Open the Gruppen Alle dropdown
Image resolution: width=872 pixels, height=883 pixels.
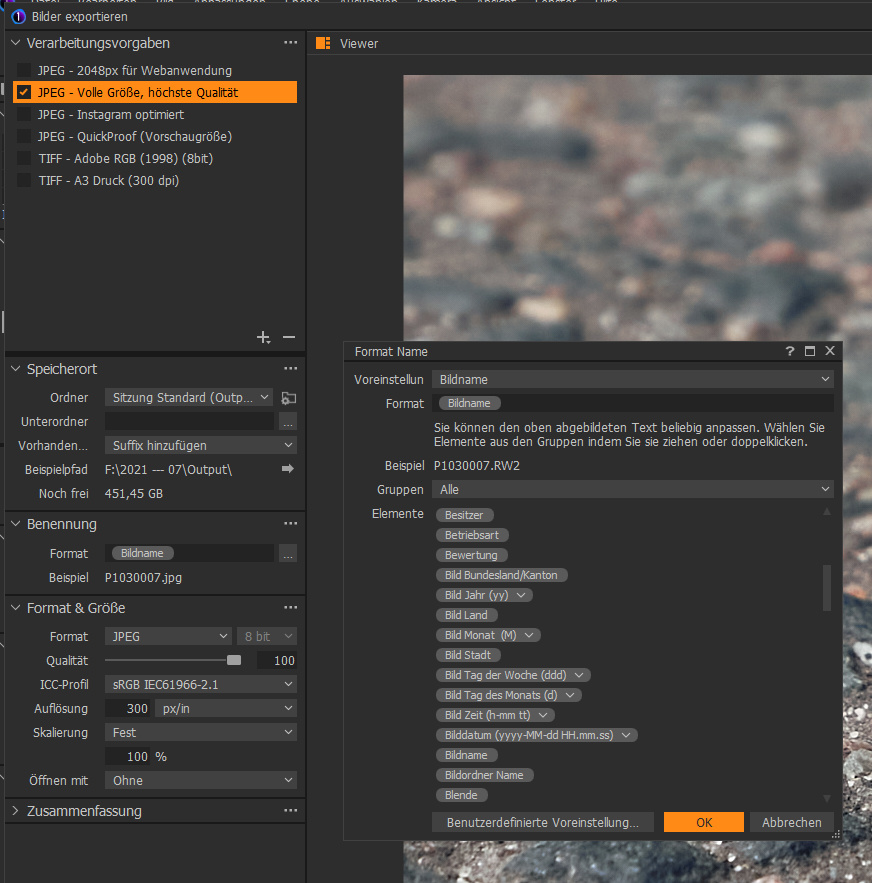[632, 490]
